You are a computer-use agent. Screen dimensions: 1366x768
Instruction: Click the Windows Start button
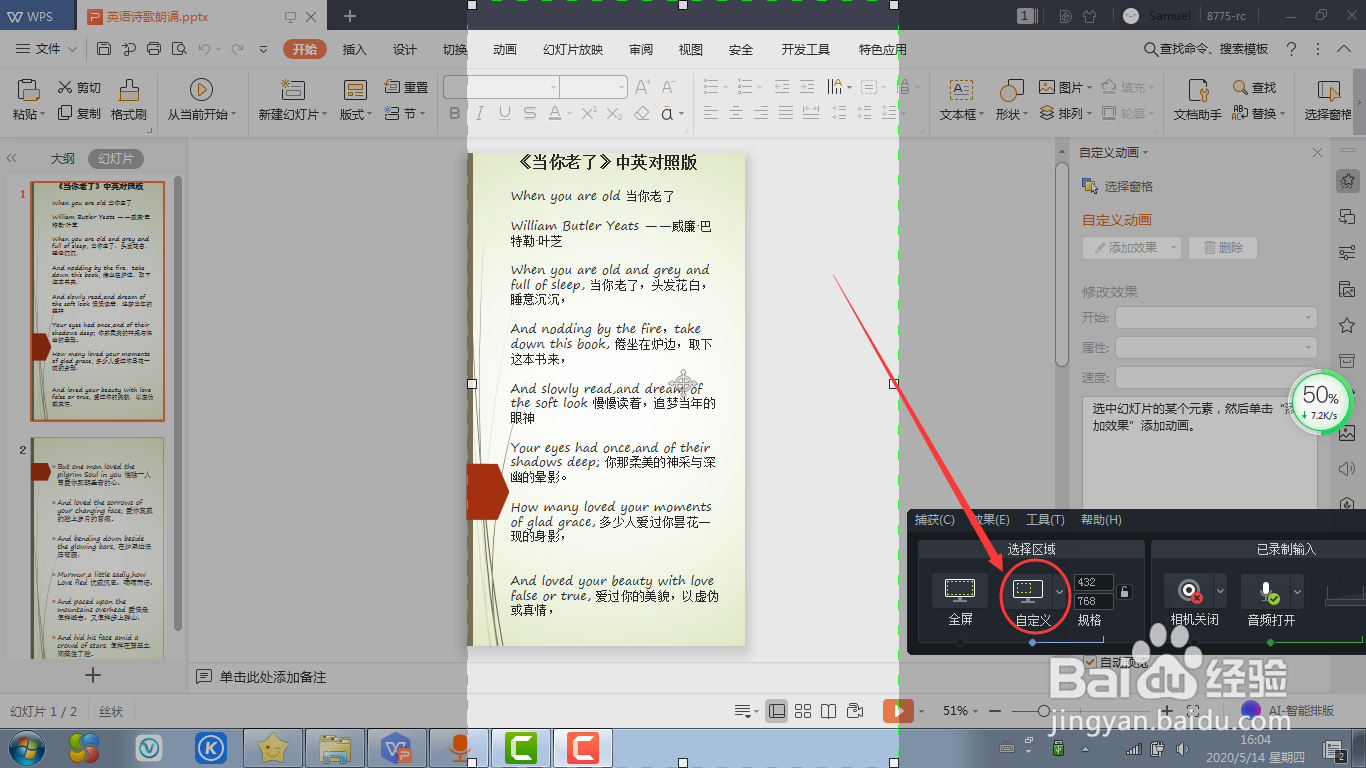click(x=25, y=748)
